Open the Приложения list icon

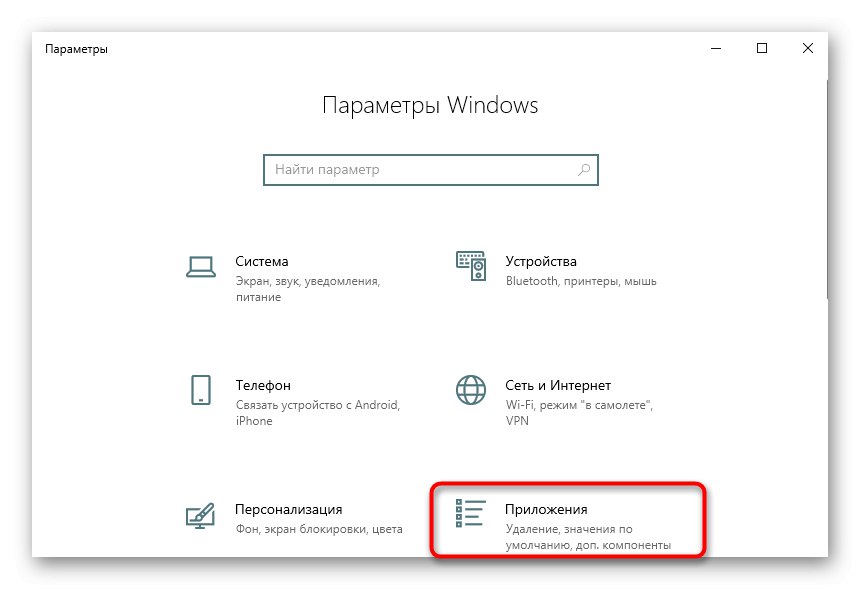pyautogui.click(x=471, y=513)
